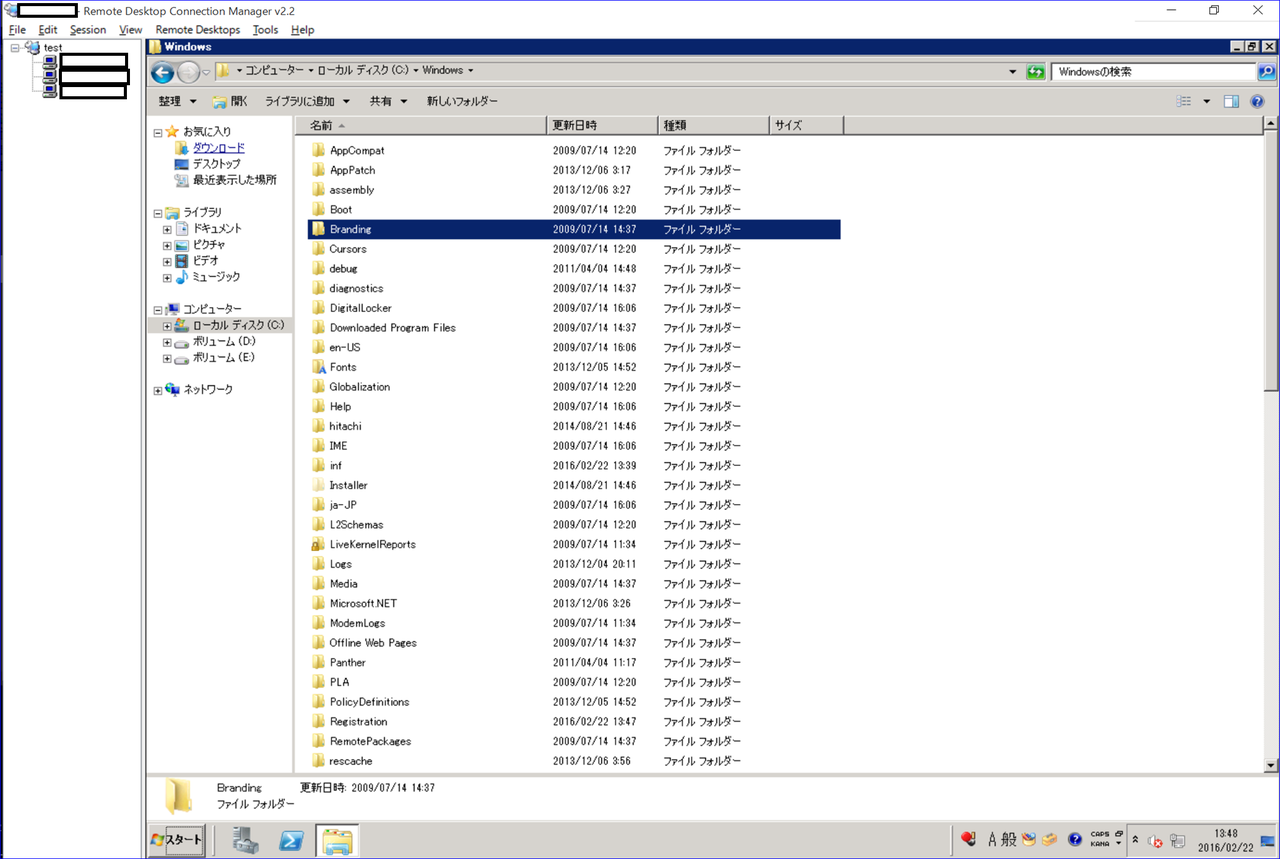Show hidden tray icons with the double chevron

coord(1135,840)
